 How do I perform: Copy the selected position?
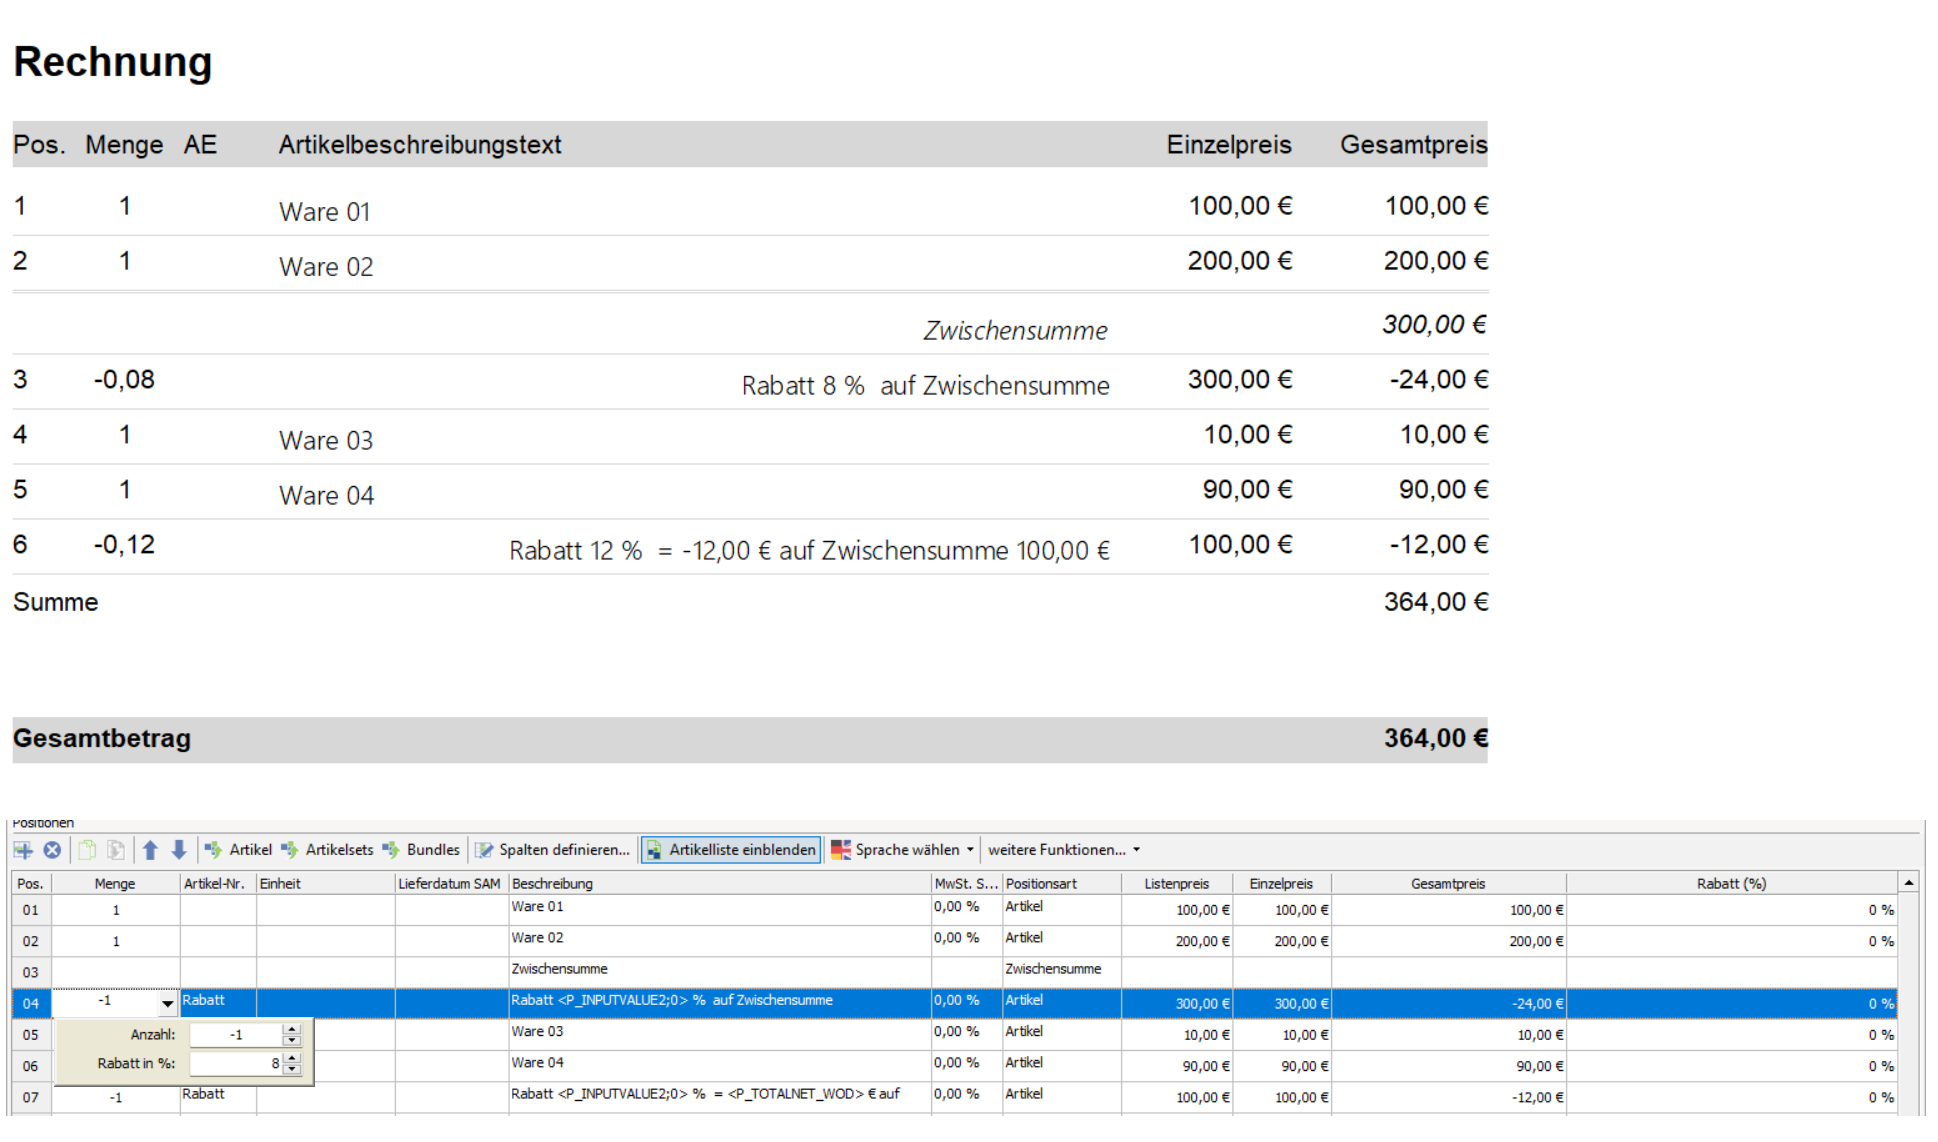pos(87,850)
